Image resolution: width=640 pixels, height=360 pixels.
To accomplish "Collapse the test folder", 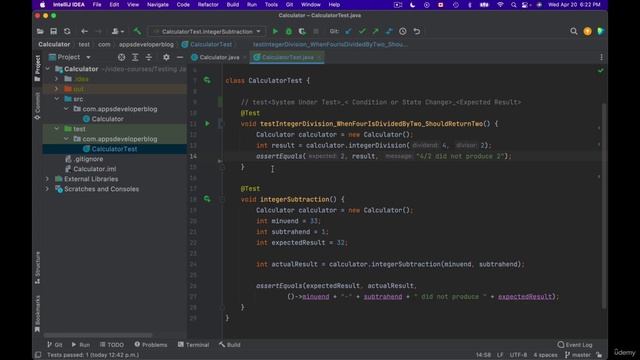I will coord(57,129).
